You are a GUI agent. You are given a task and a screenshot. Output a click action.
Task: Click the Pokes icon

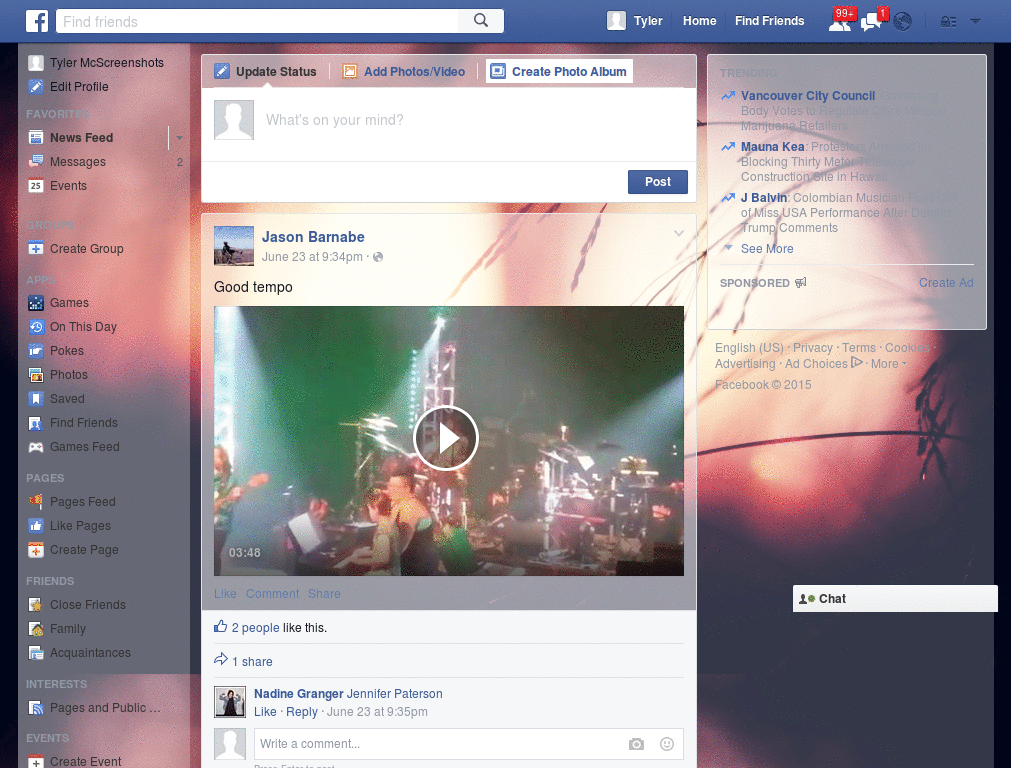(36, 351)
